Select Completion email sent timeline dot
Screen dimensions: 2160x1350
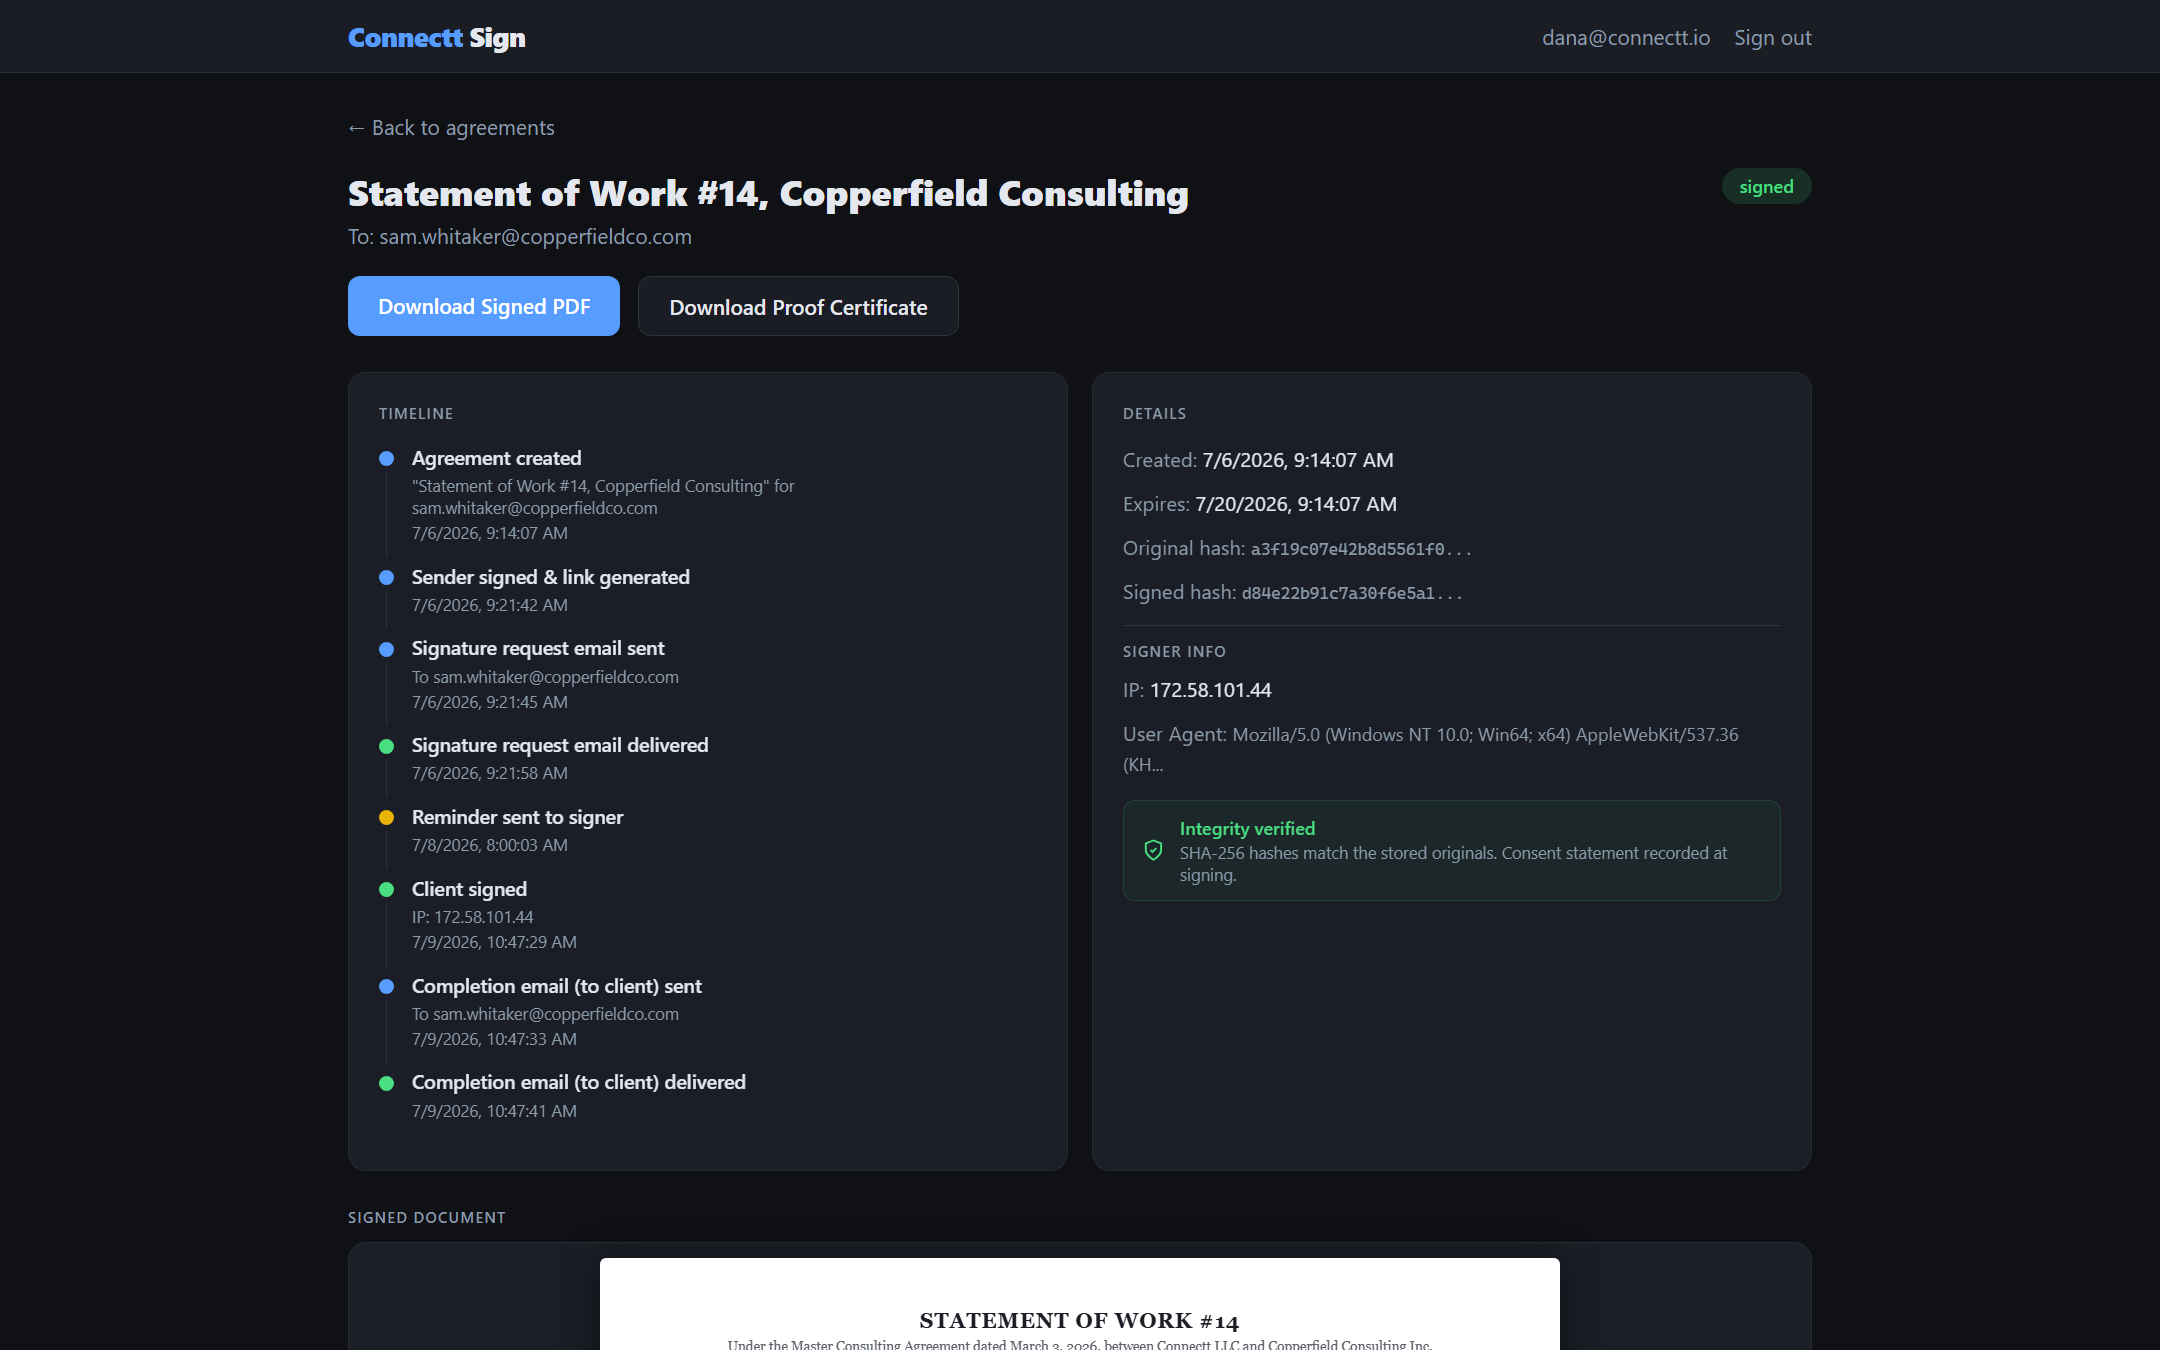click(x=386, y=987)
